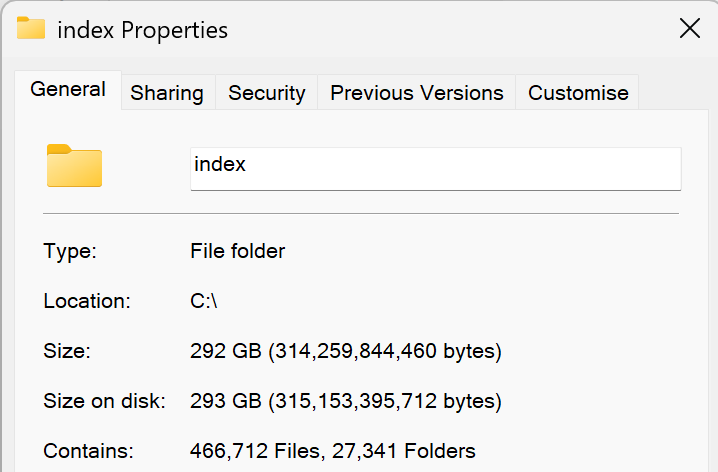Click the 293 GB size on disk value
Viewport: 718px width, 472px height.
345,401
